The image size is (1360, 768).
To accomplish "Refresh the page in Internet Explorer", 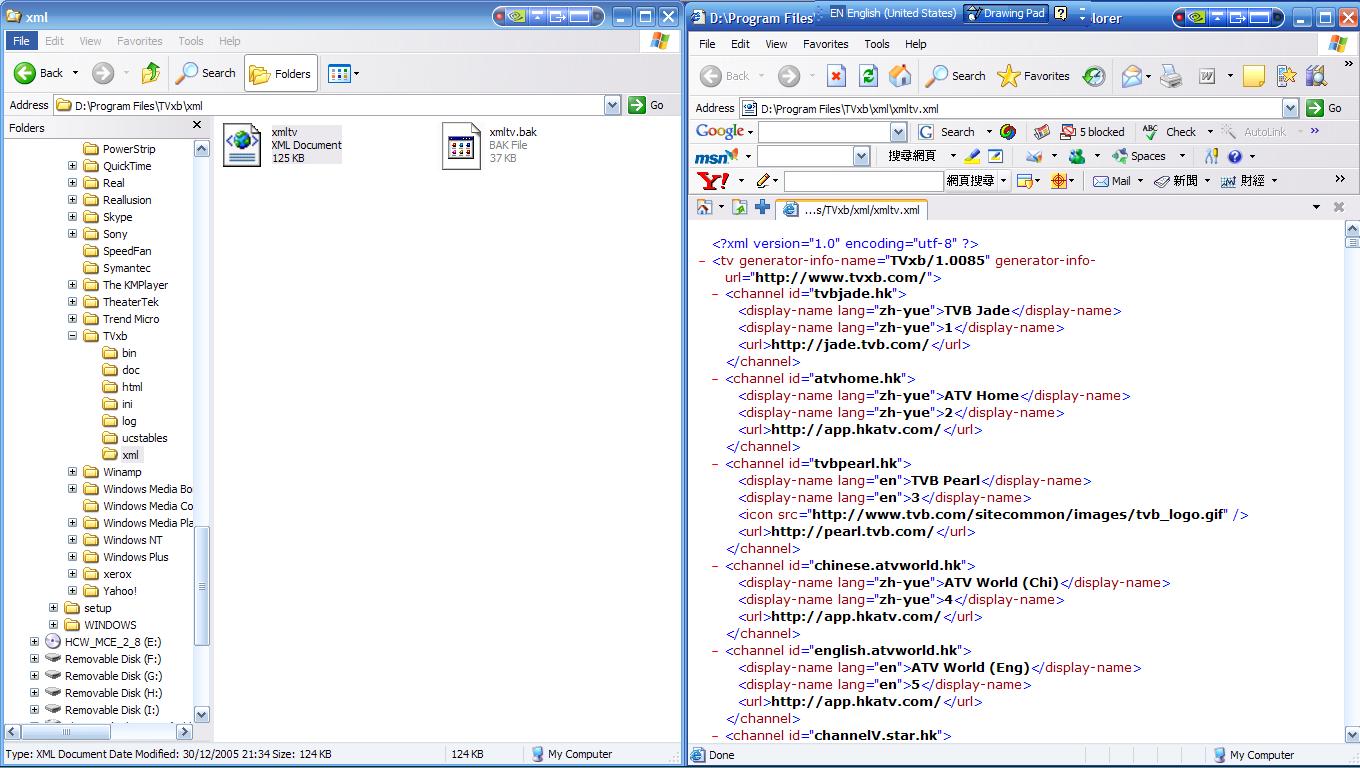I will 868,76.
